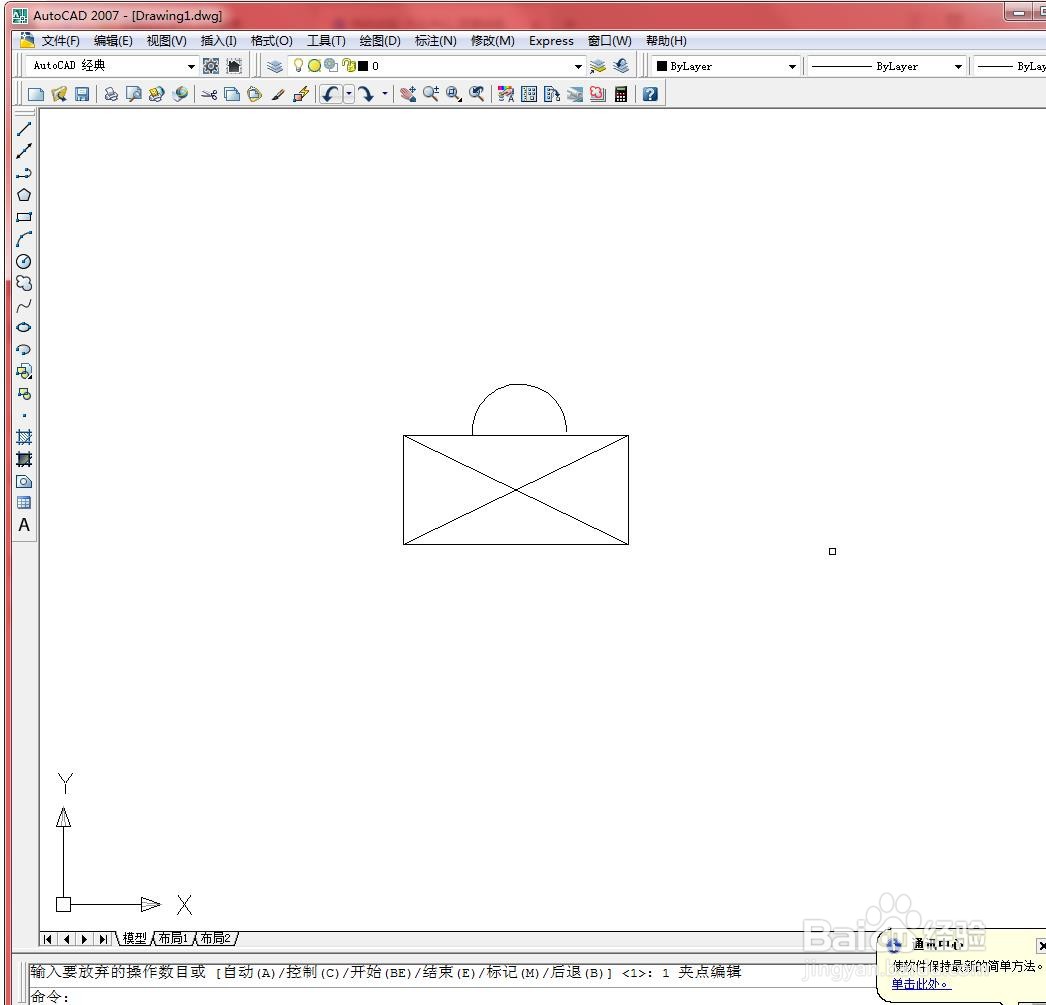The image size is (1046, 1005).
Task: Toggle layer 0 lock icon
Action: point(348,65)
